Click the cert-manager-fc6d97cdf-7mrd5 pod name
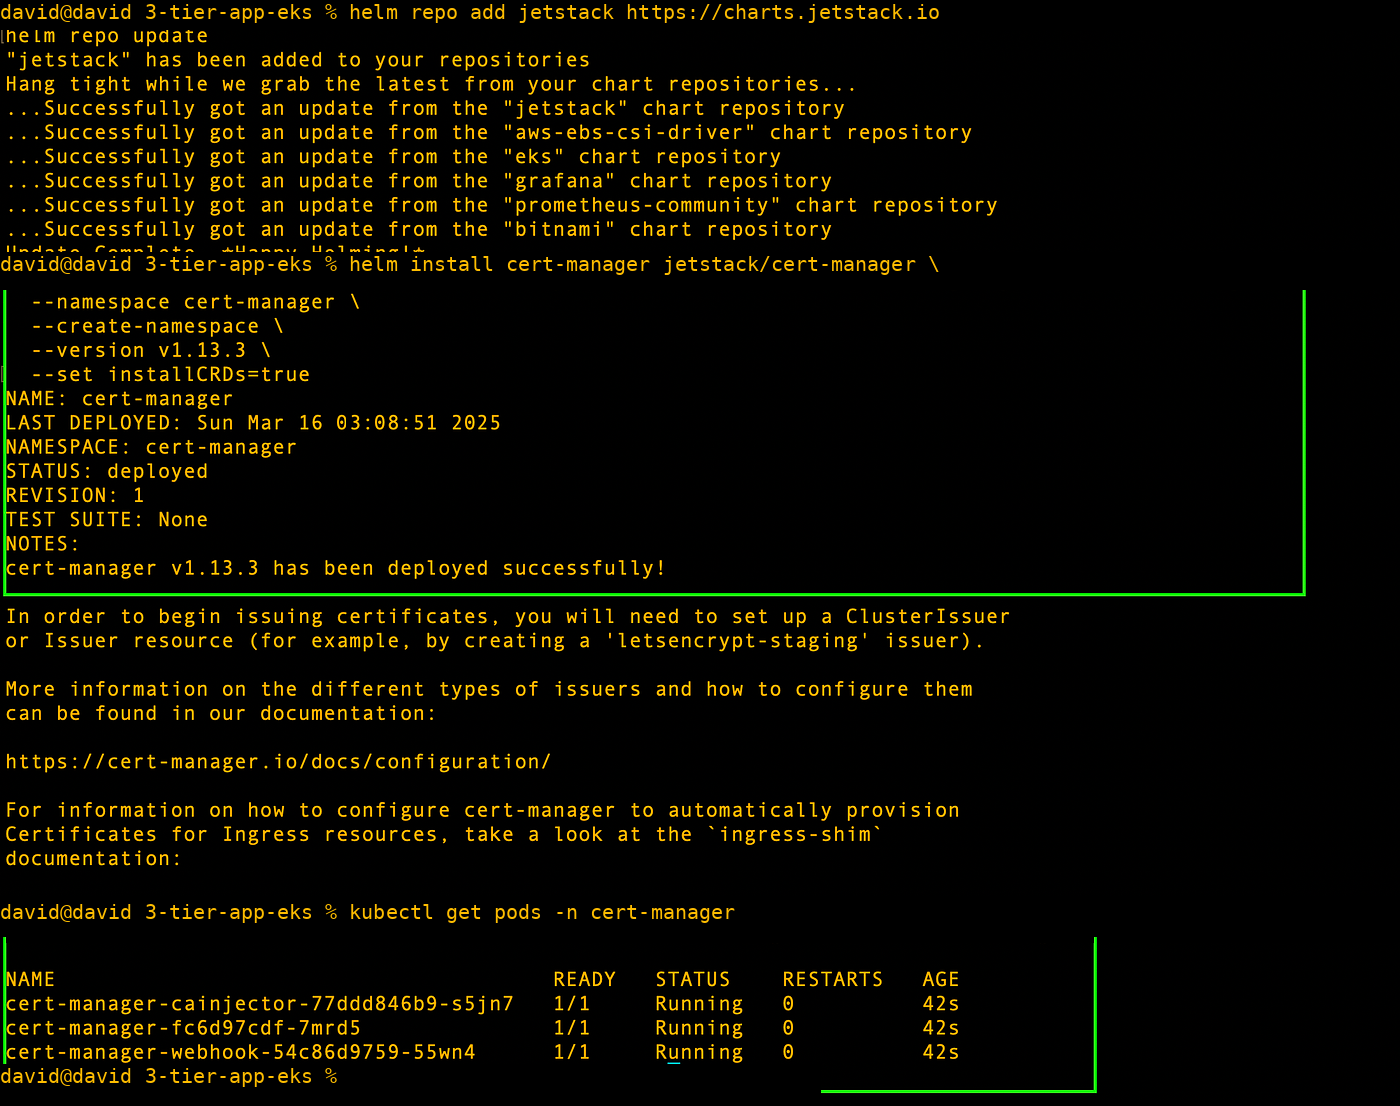The height and width of the screenshot is (1106, 1400). tap(183, 1028)
